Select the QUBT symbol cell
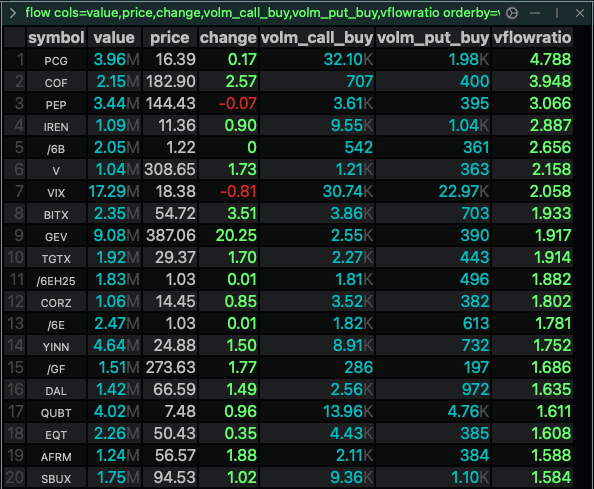The image size is (594, 489). click(x=56, y=411)
